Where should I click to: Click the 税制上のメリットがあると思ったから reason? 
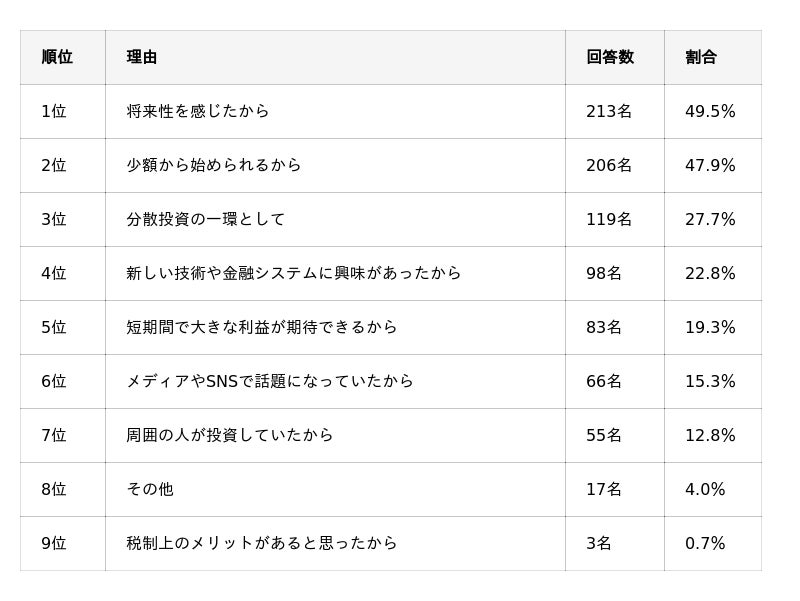click(262, 543)
